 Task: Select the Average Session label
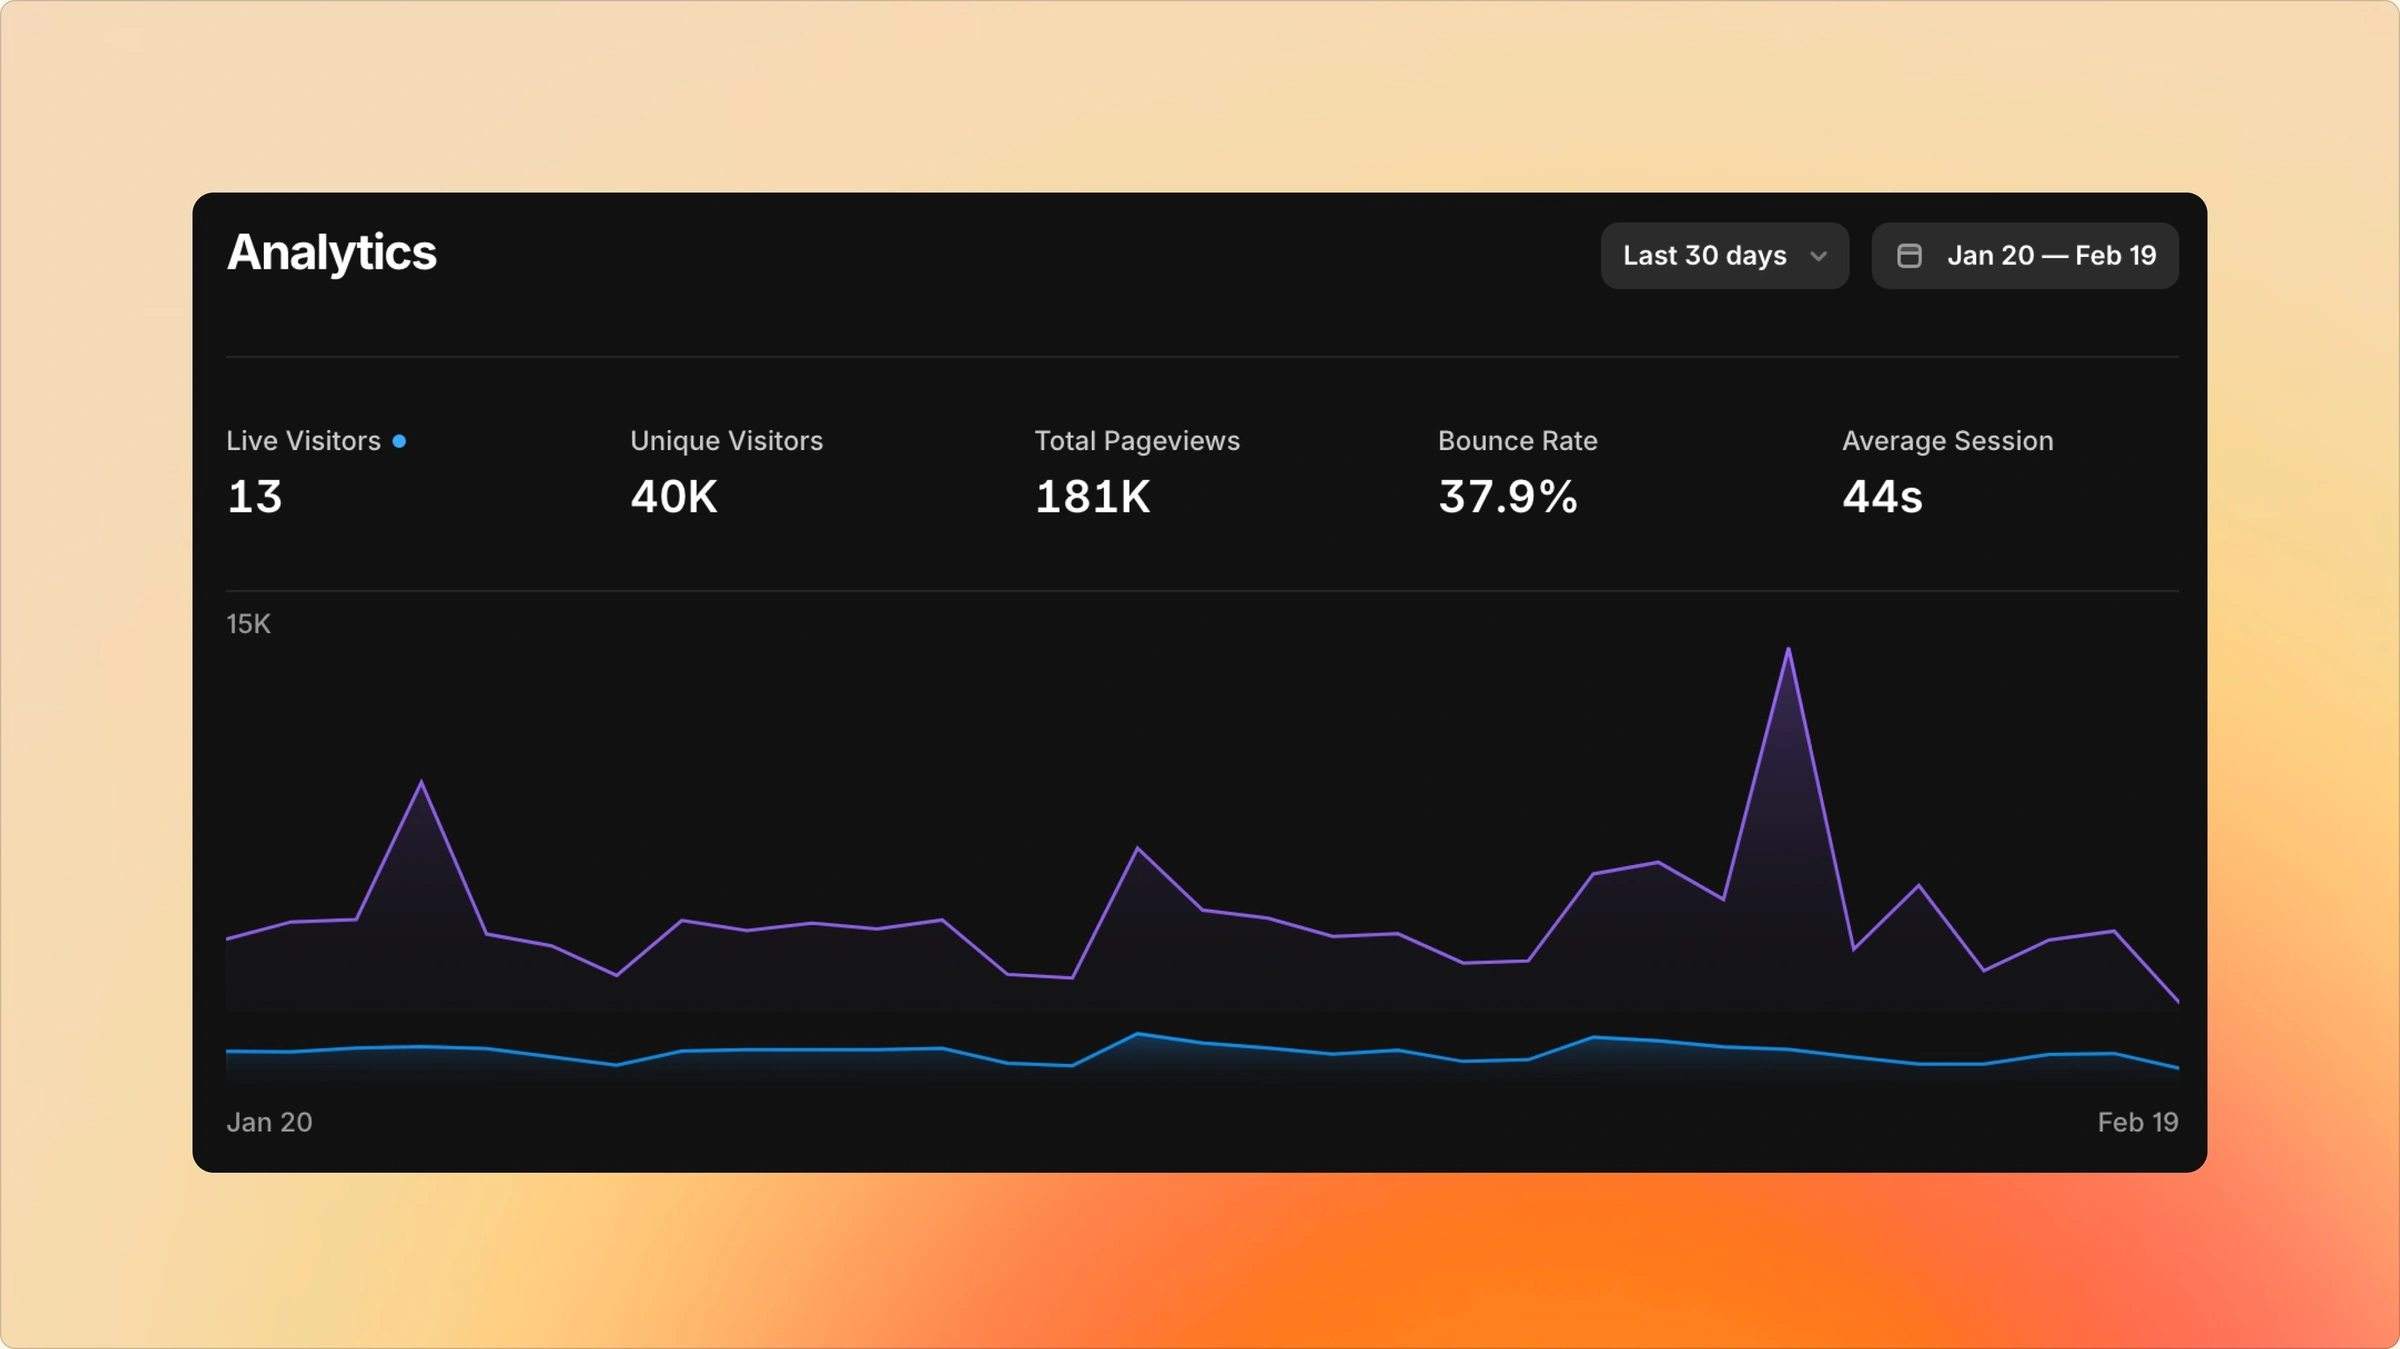click(x=1948, y=441)
